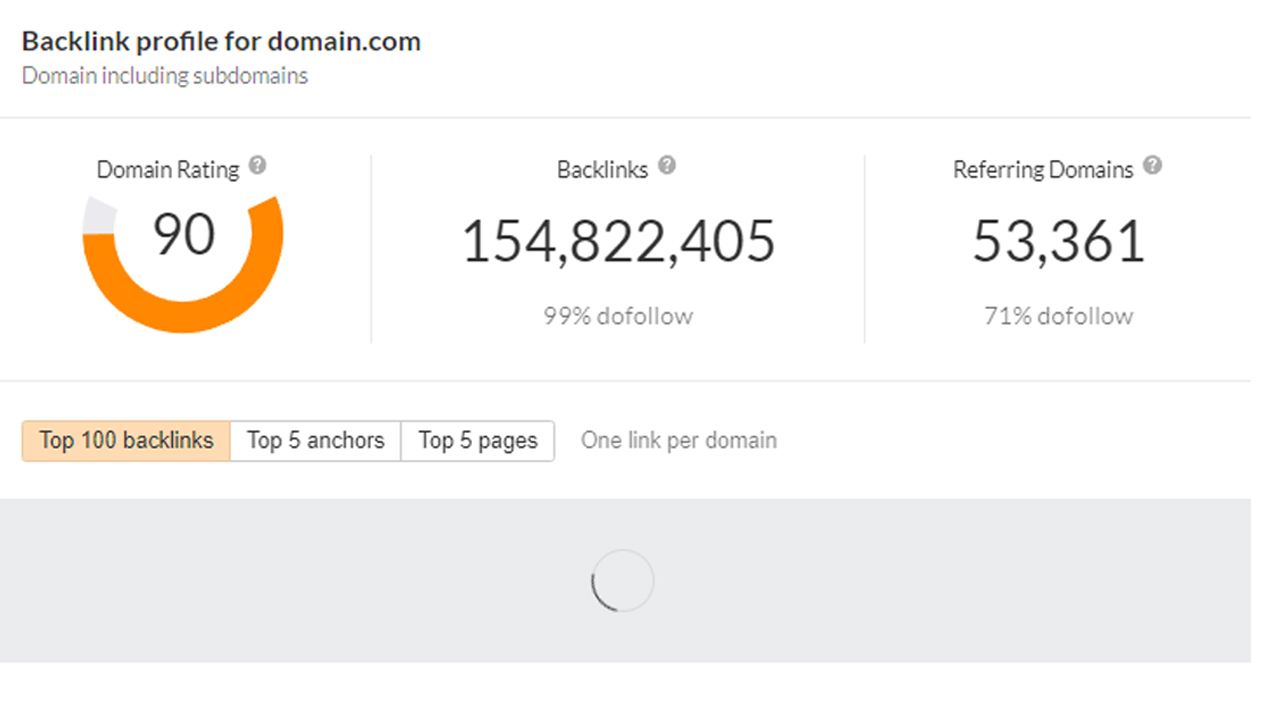
Task: Click help icon beside Referring Domains
Action: (x=1152, y=165)
